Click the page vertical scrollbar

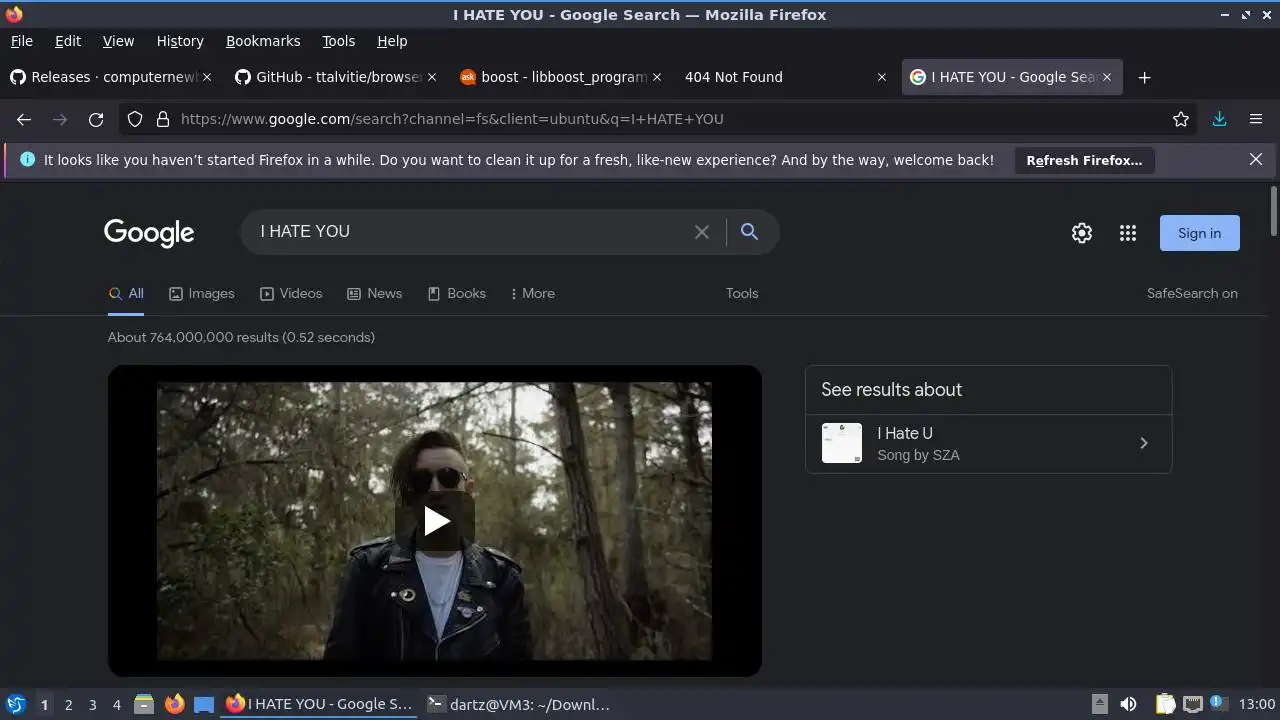(x=1273, y=210)
